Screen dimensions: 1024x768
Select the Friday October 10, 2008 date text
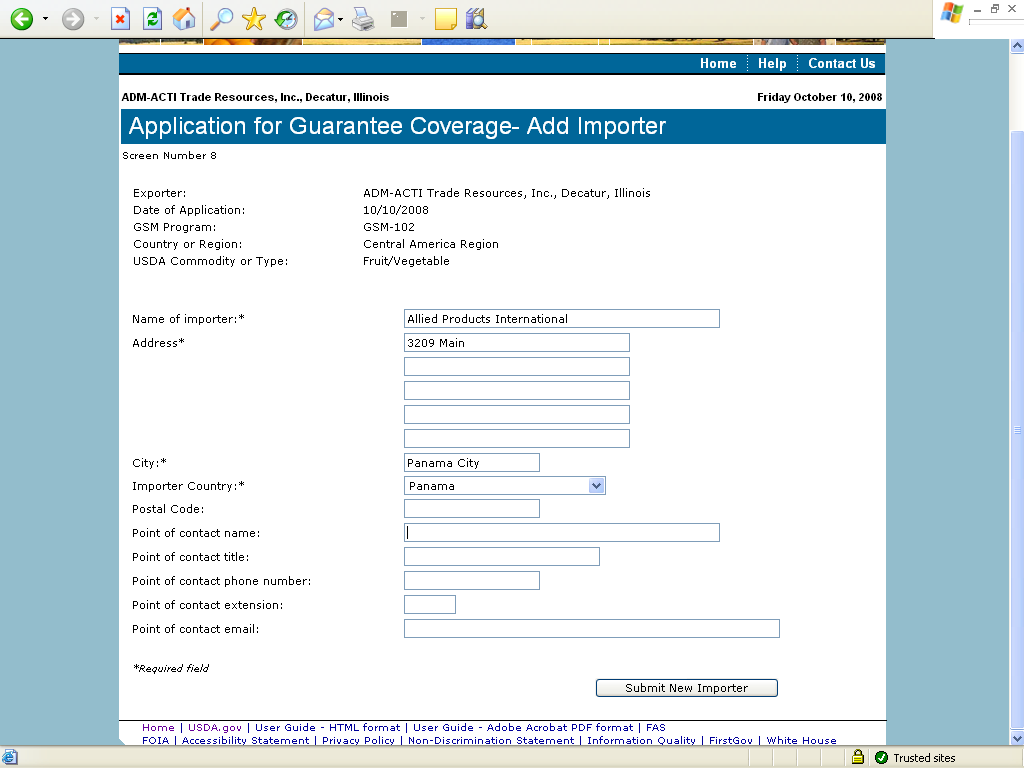[820, 97]
